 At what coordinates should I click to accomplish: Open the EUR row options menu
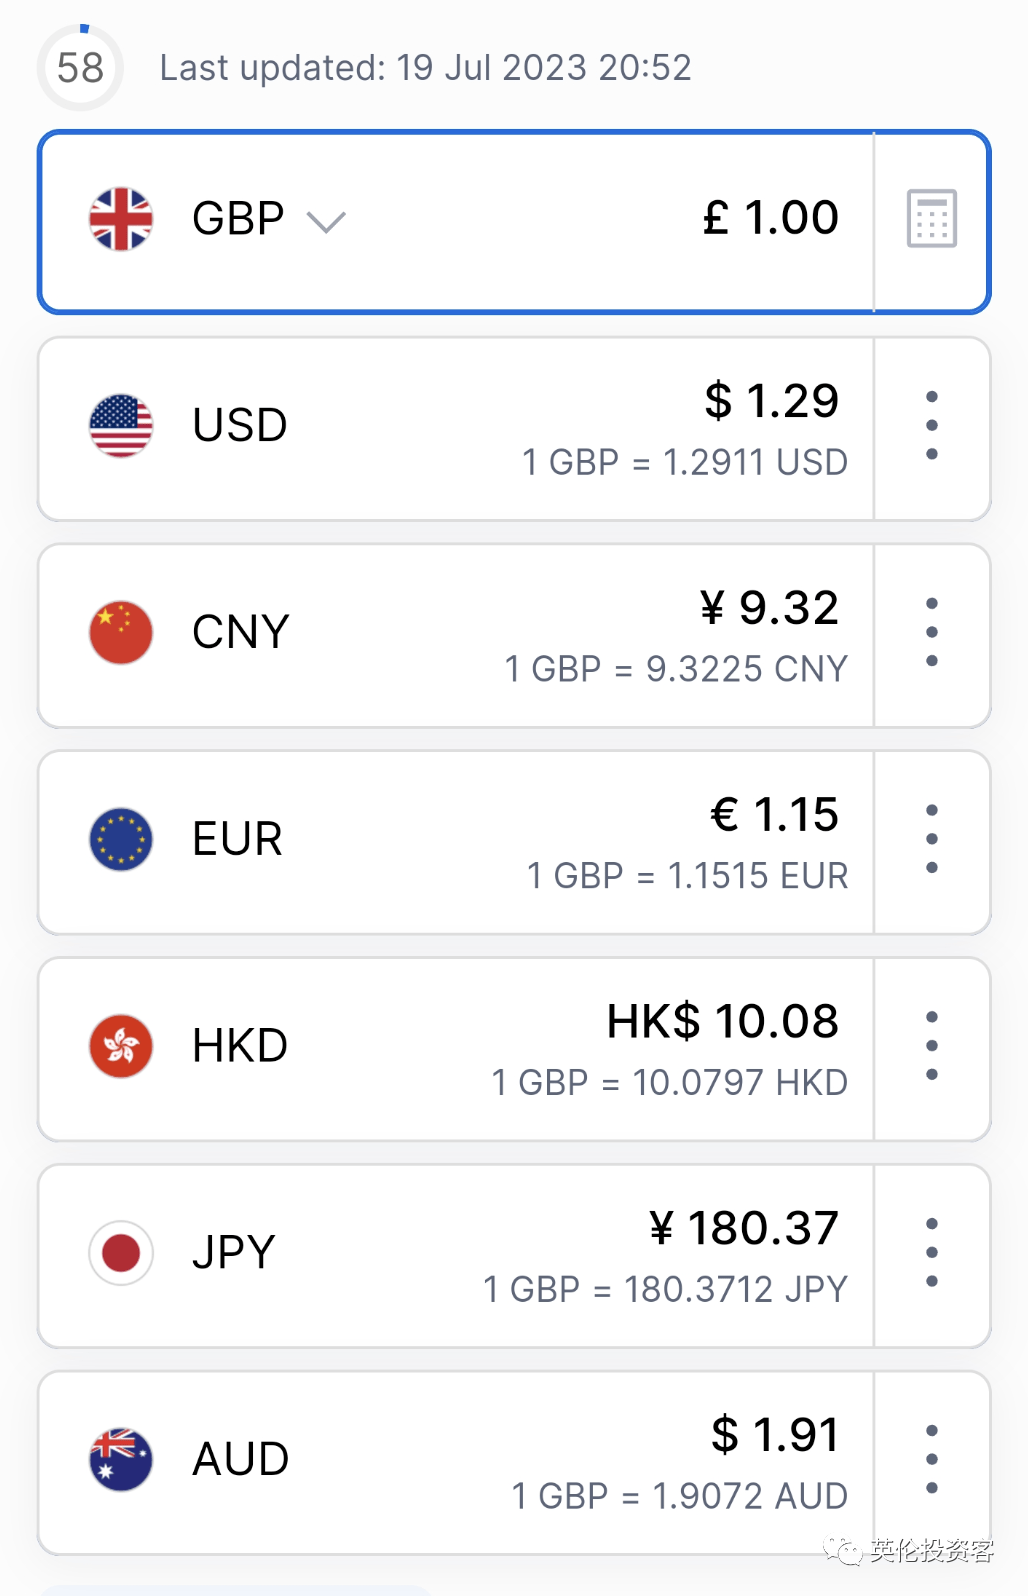tap(932, 839)
